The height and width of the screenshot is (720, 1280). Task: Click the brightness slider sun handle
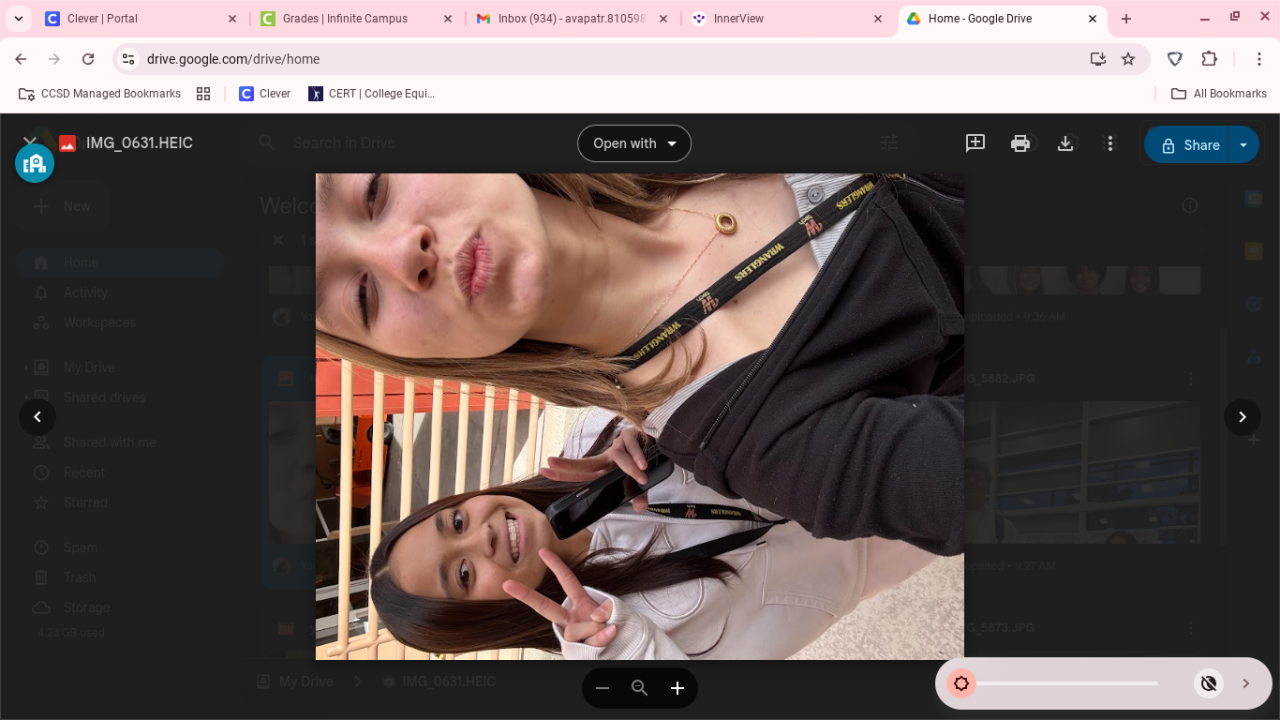(961, 683)
